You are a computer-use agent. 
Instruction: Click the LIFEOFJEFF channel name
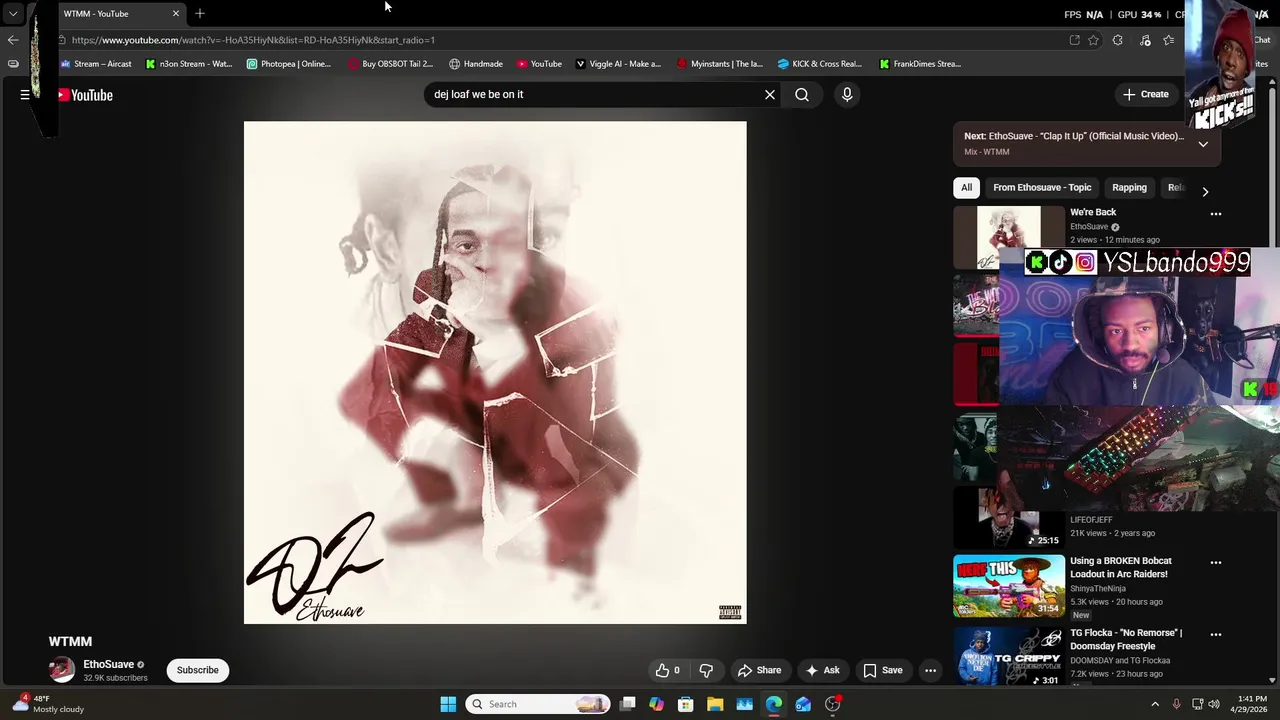[1091, 520]
